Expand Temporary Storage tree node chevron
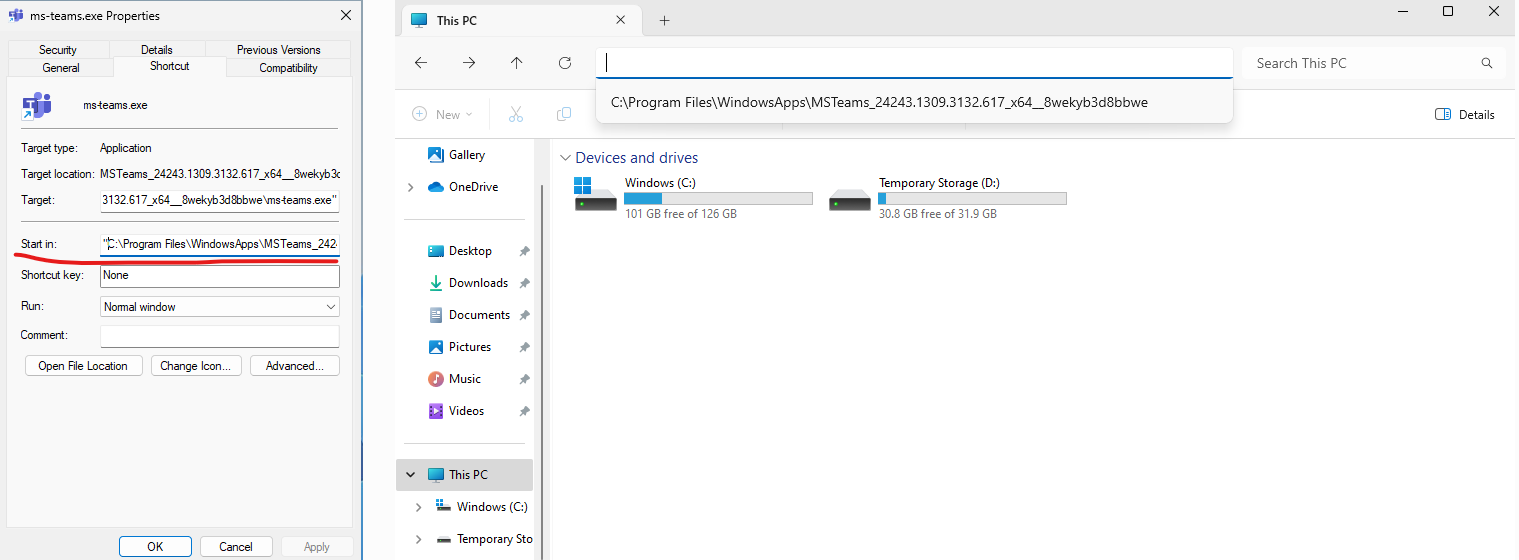The width and height of the screenshot is (1519, 560). [418, 539]
